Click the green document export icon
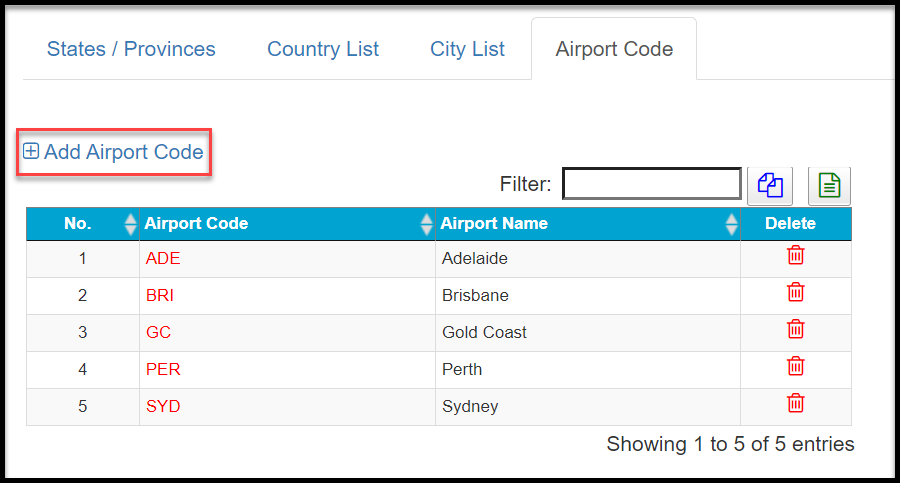The width and height of the screenshot is (900, 483). [829, 185]
